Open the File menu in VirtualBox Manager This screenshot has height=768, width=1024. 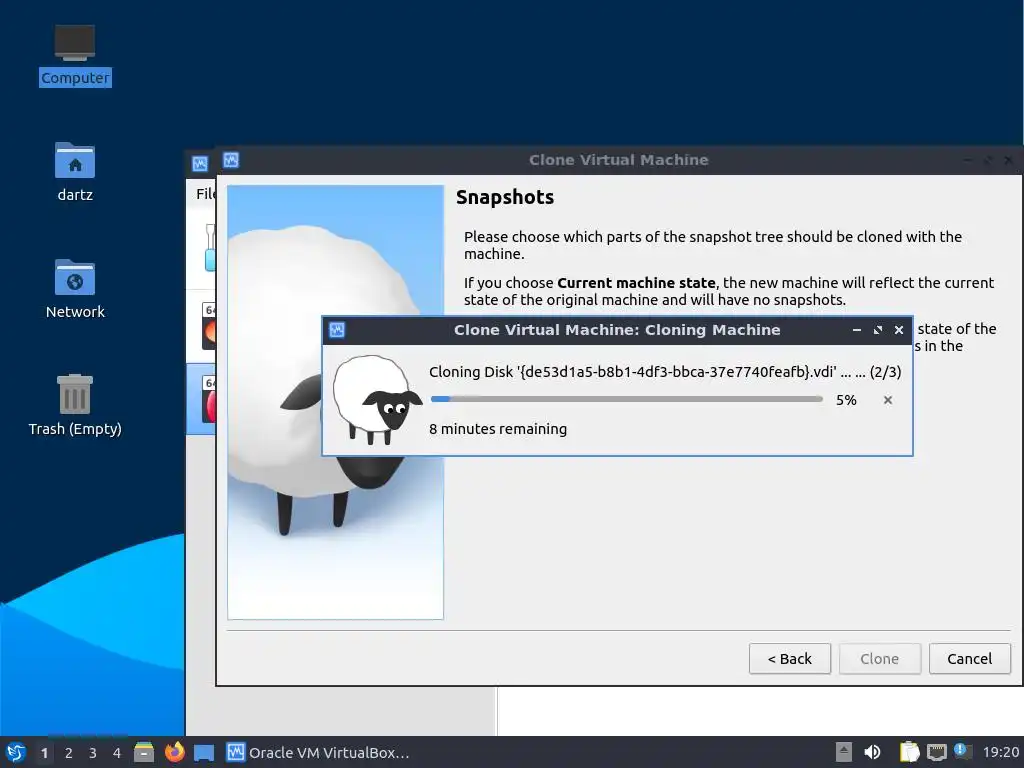point(204,194)
